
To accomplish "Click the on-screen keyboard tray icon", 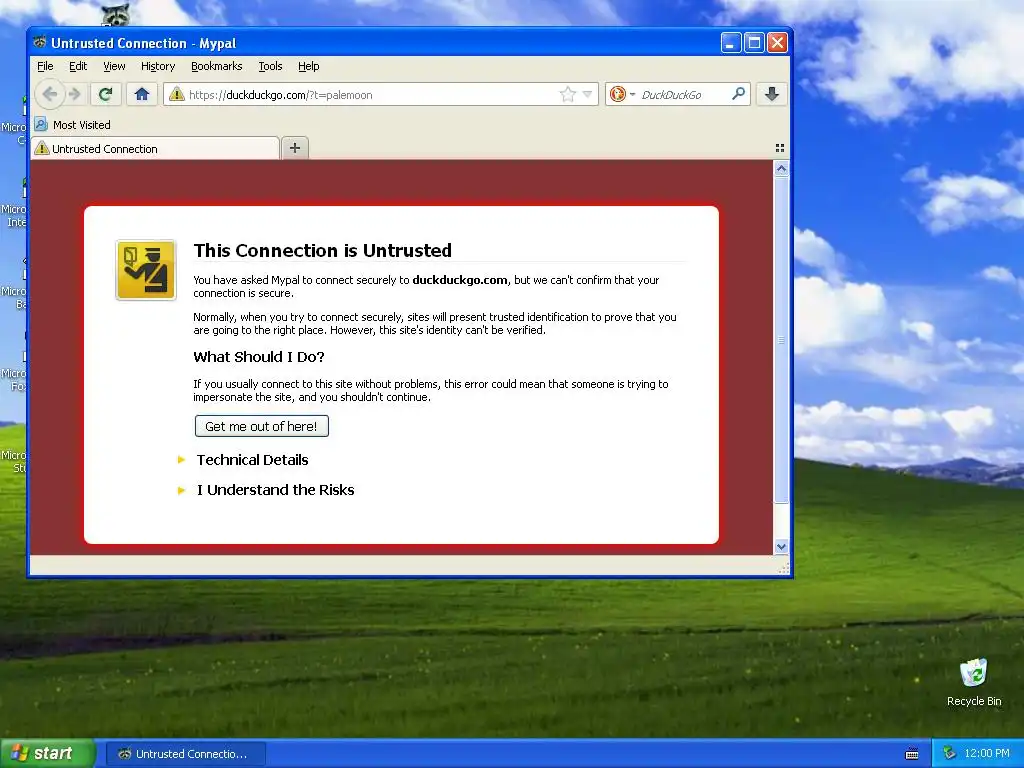I will tap(912, 754).
